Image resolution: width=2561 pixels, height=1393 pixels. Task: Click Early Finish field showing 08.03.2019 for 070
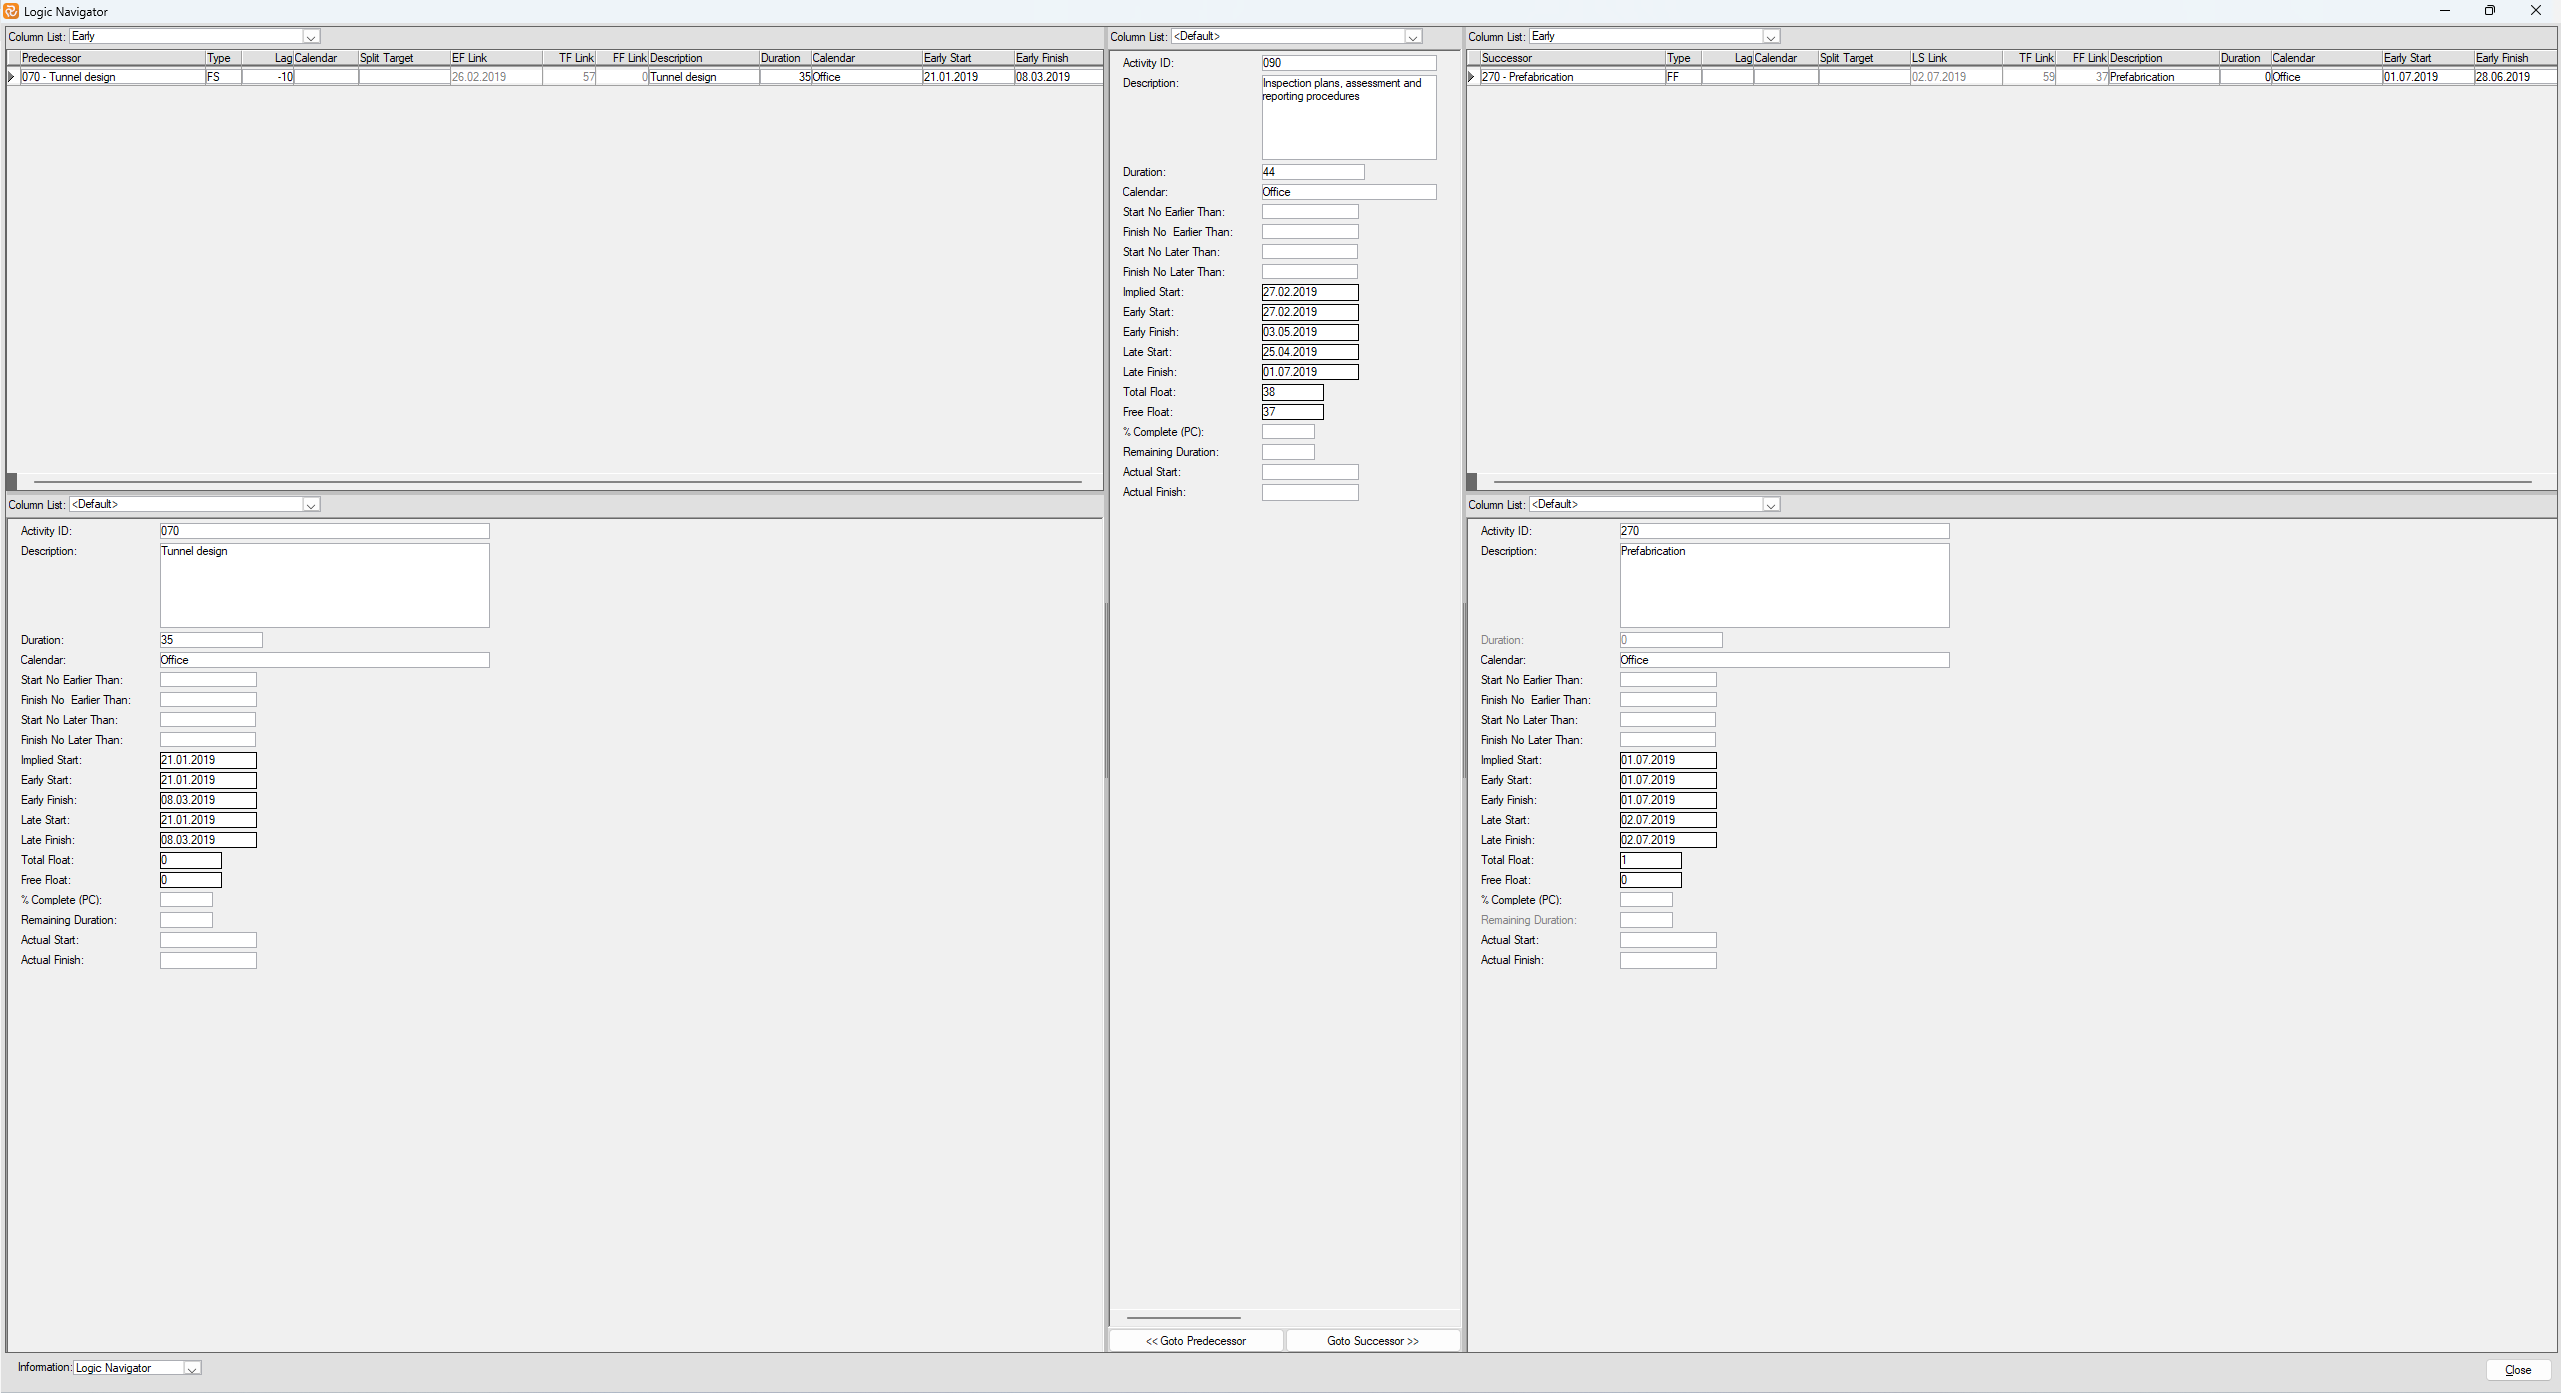pos(208,800)
